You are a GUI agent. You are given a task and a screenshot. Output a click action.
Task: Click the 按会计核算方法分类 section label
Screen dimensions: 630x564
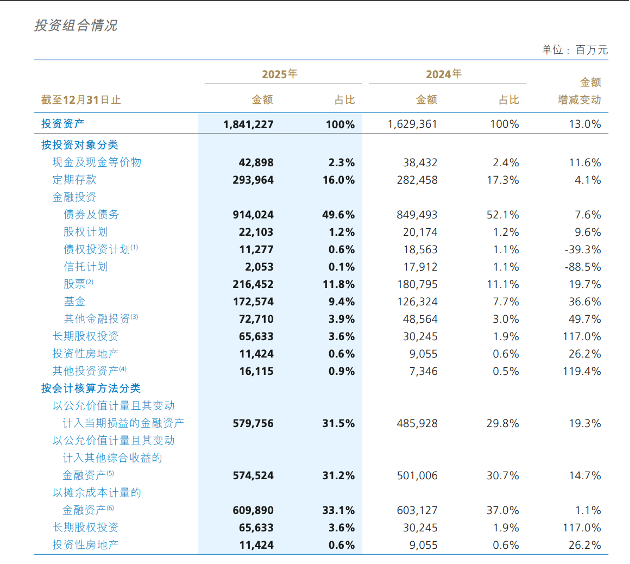(x=91, y=388)
